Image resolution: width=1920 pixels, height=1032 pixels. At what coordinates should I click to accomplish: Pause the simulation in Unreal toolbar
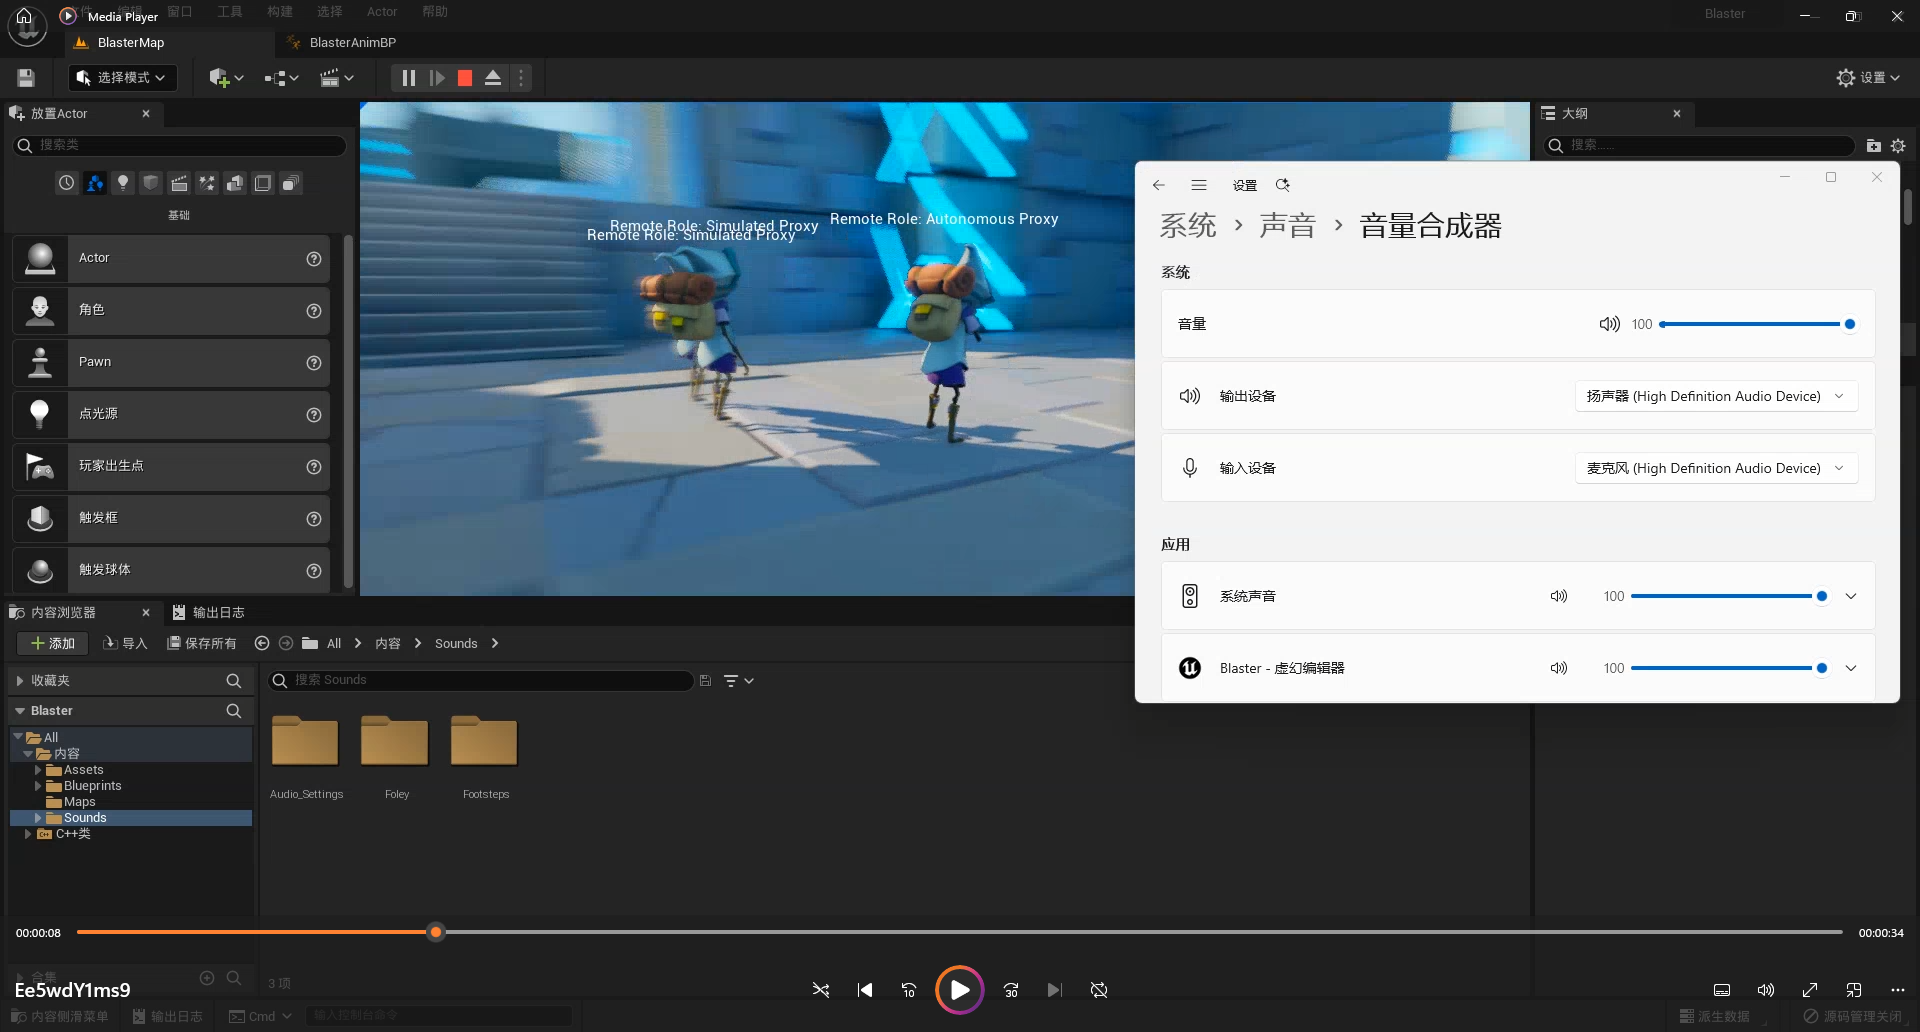click(x=408, y=78)
